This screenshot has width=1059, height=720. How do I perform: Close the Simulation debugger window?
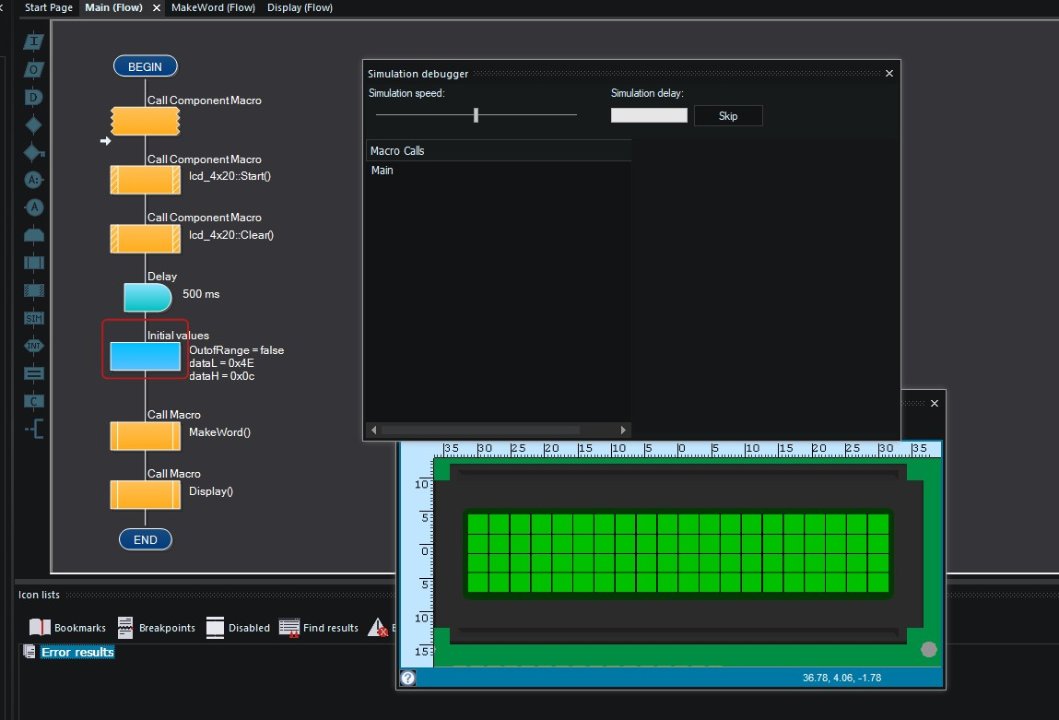pyautogui.click(x=889, y=73)
